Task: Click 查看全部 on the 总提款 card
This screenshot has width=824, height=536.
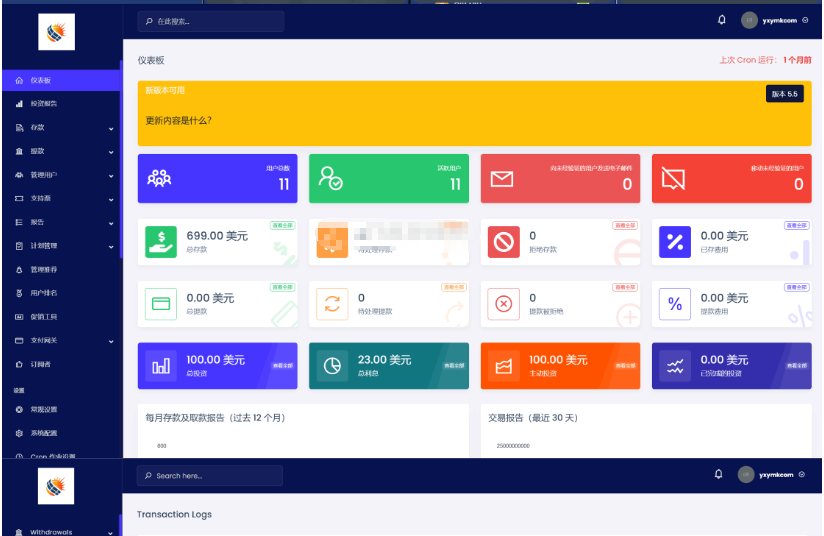Action: pos(283,287)
